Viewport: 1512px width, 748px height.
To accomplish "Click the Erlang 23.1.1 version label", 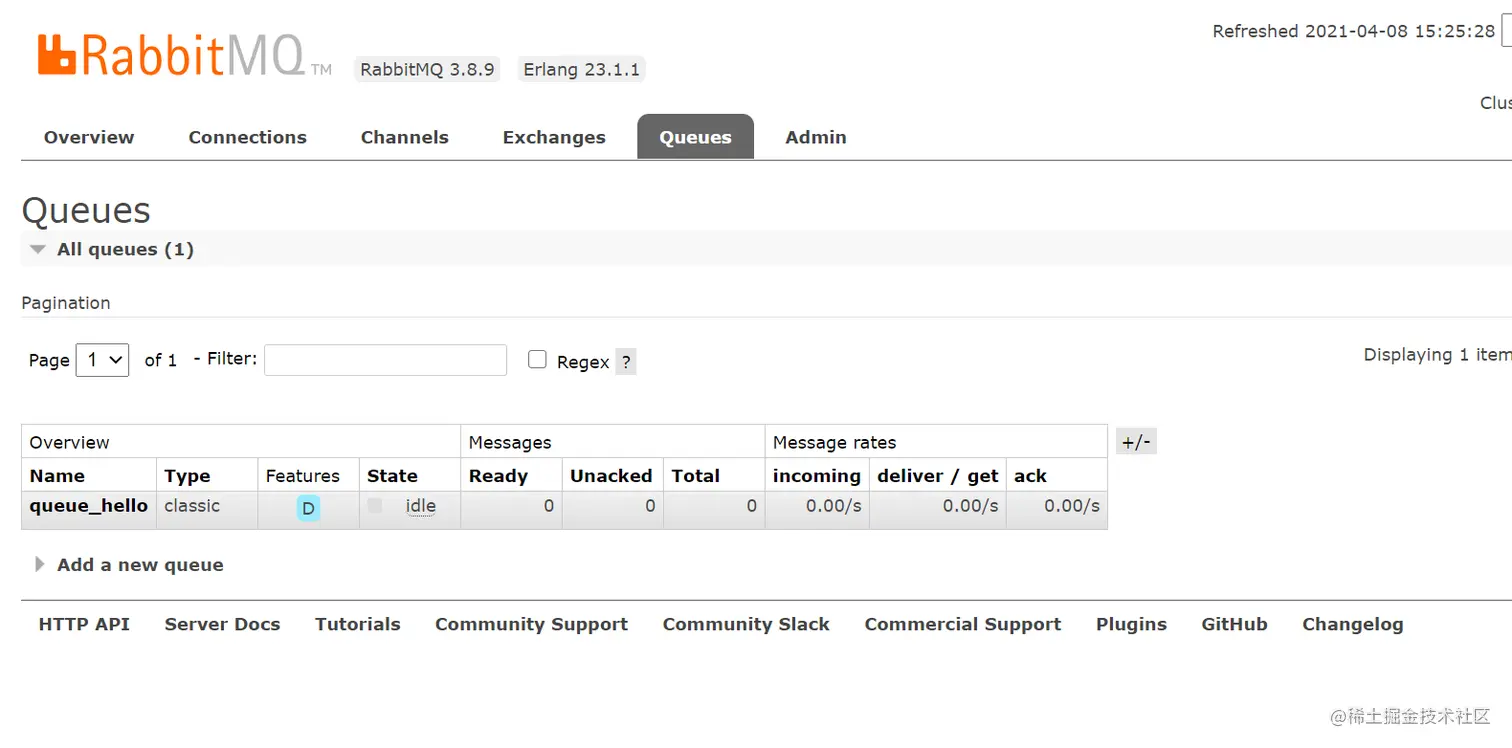I will point(581,70).
